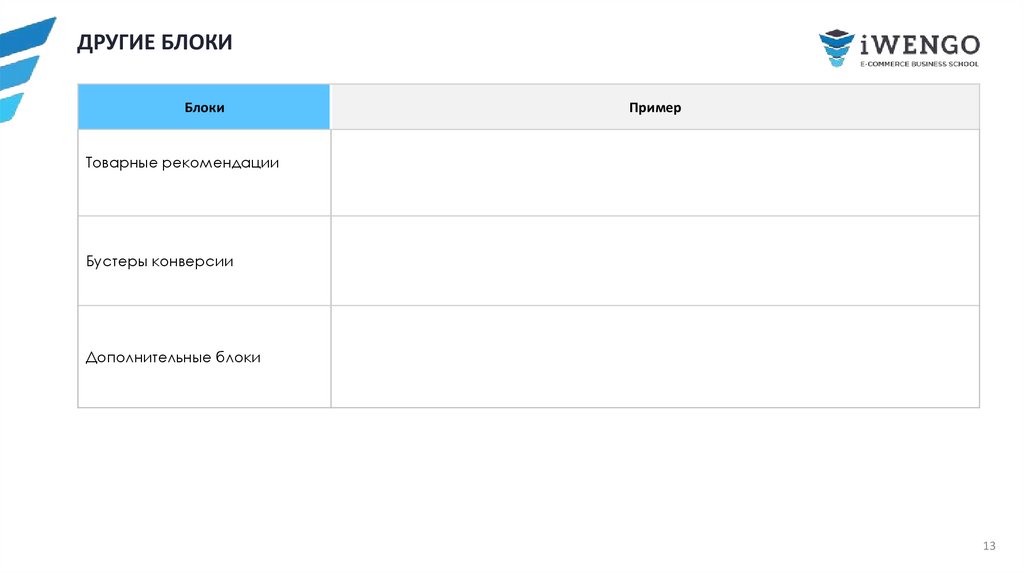Click the slide number 13
This screenshot has width=1024, height=574.
(989, 546)
